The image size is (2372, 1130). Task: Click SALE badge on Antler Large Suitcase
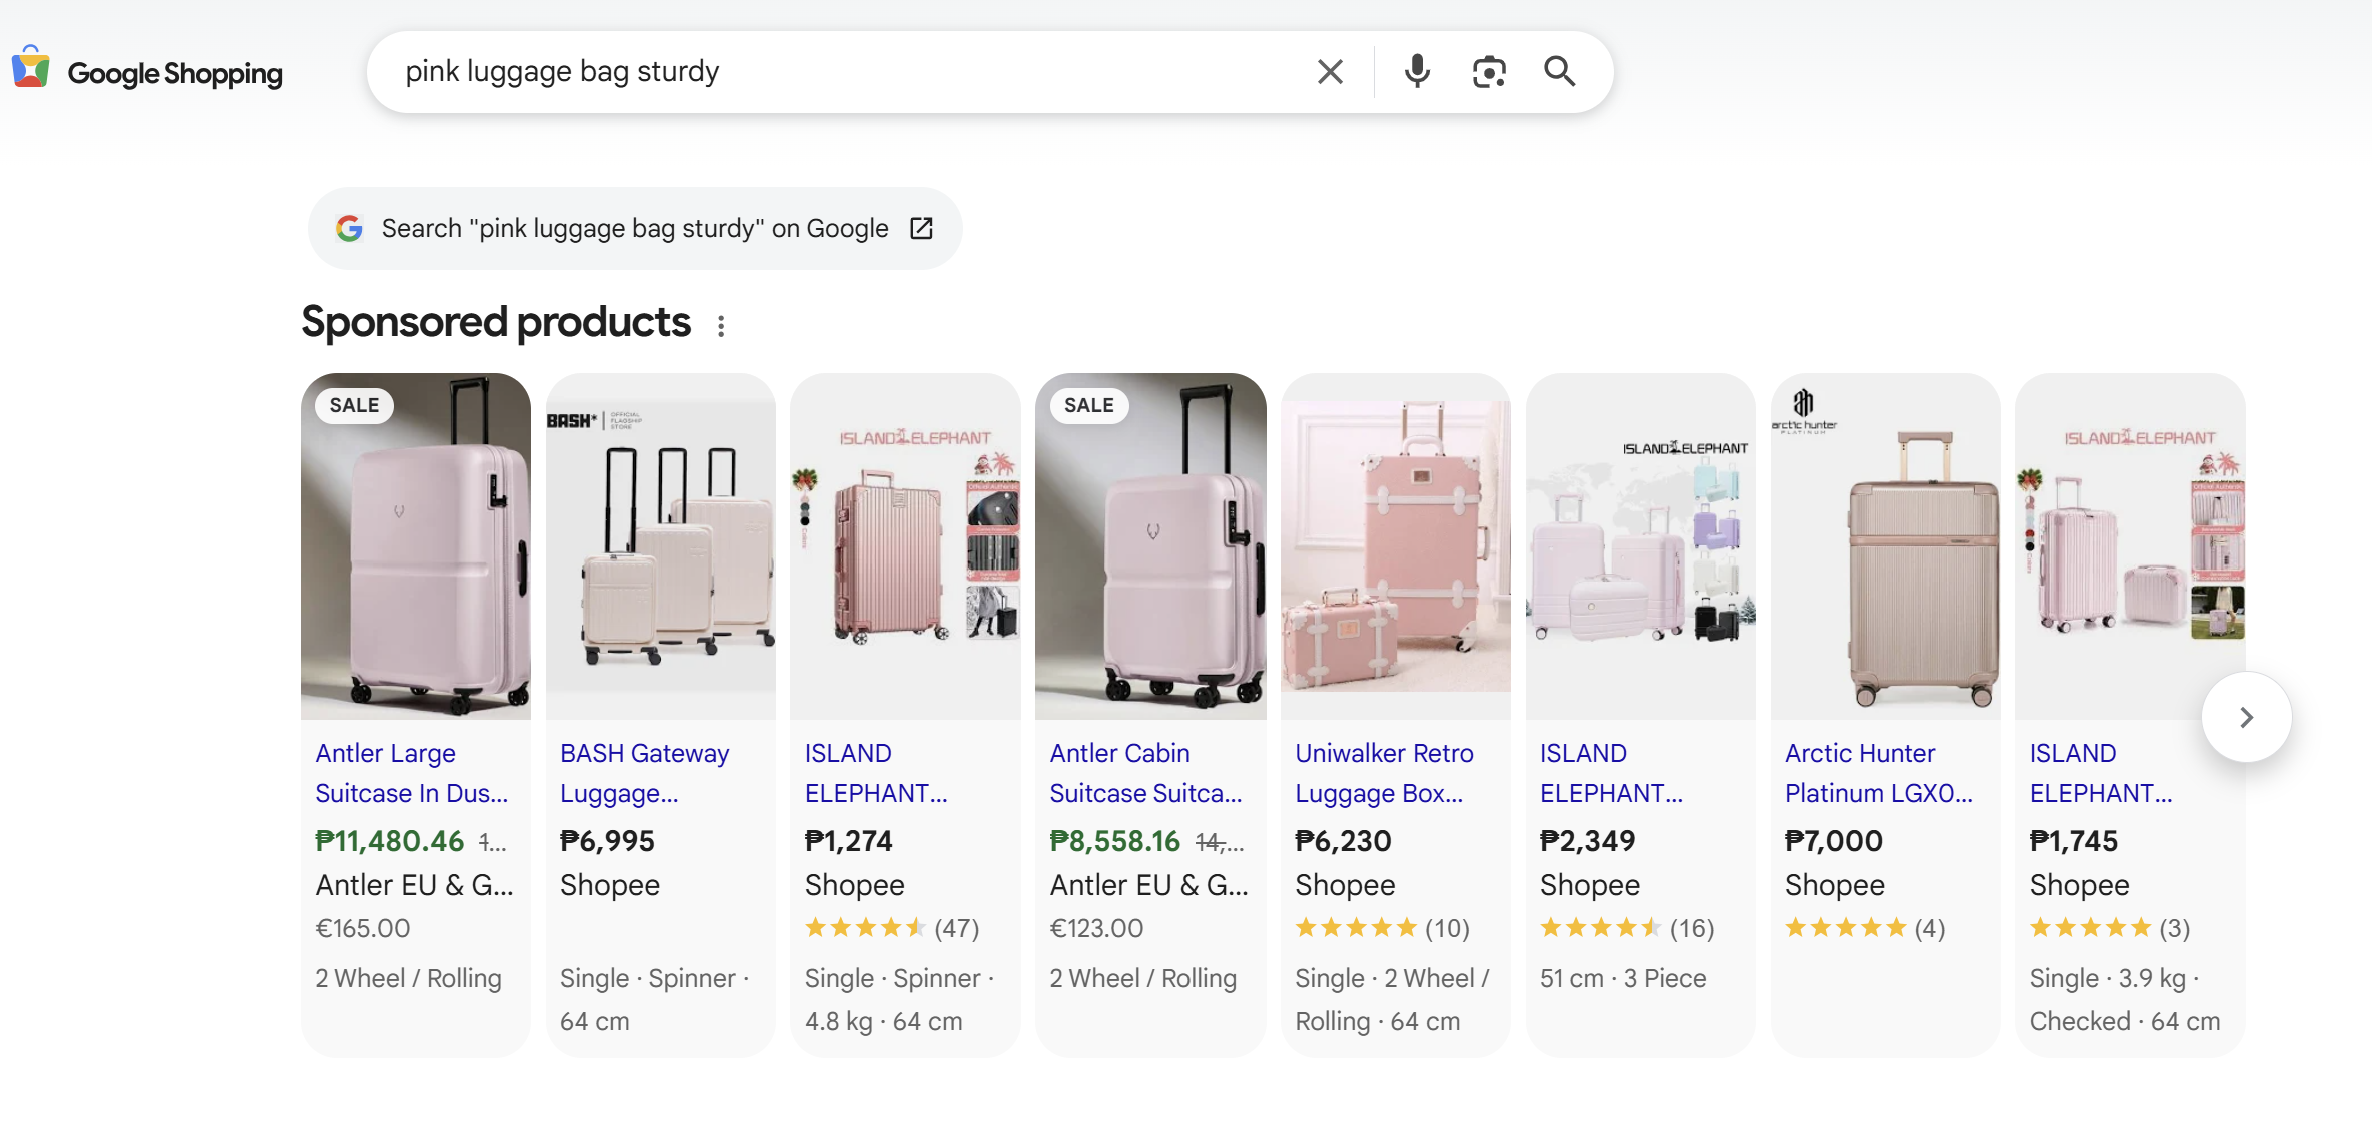354,405
